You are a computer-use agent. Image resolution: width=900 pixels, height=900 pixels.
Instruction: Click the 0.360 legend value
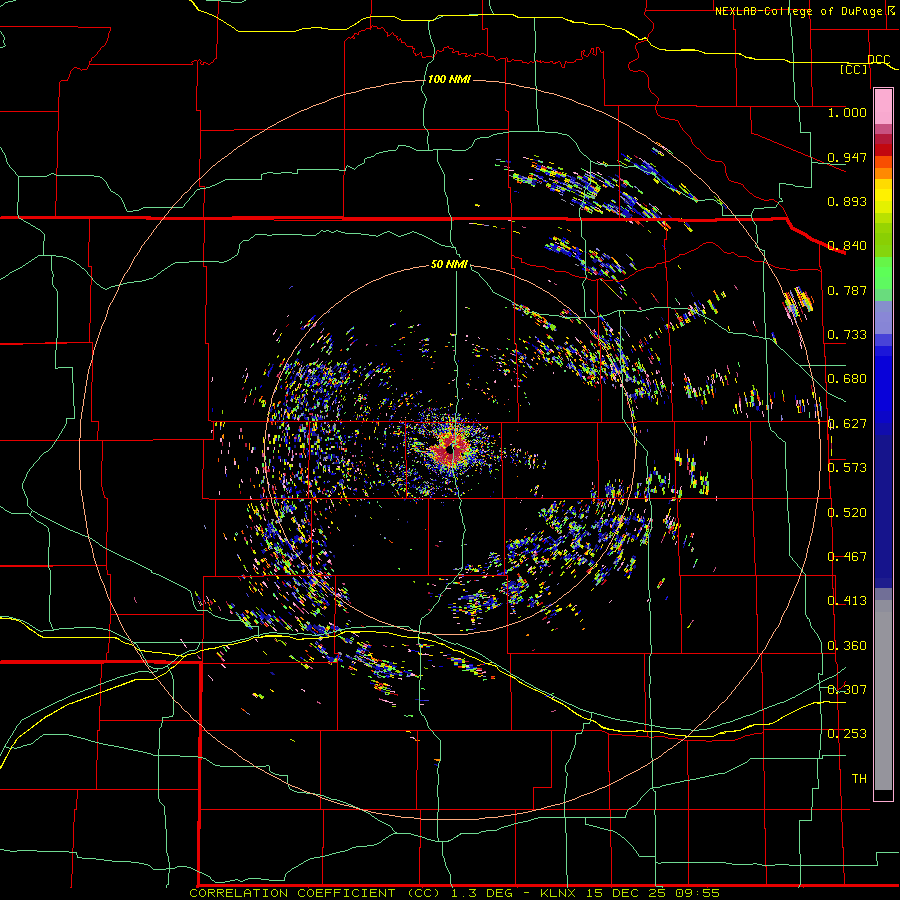coord(847,646)
